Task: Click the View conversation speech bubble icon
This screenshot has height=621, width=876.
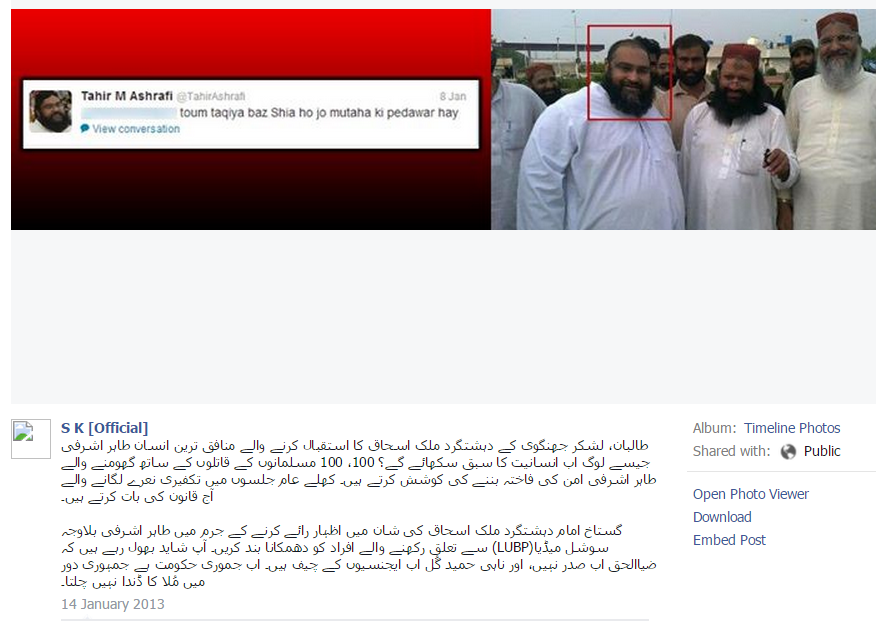Action: [84, 128]
